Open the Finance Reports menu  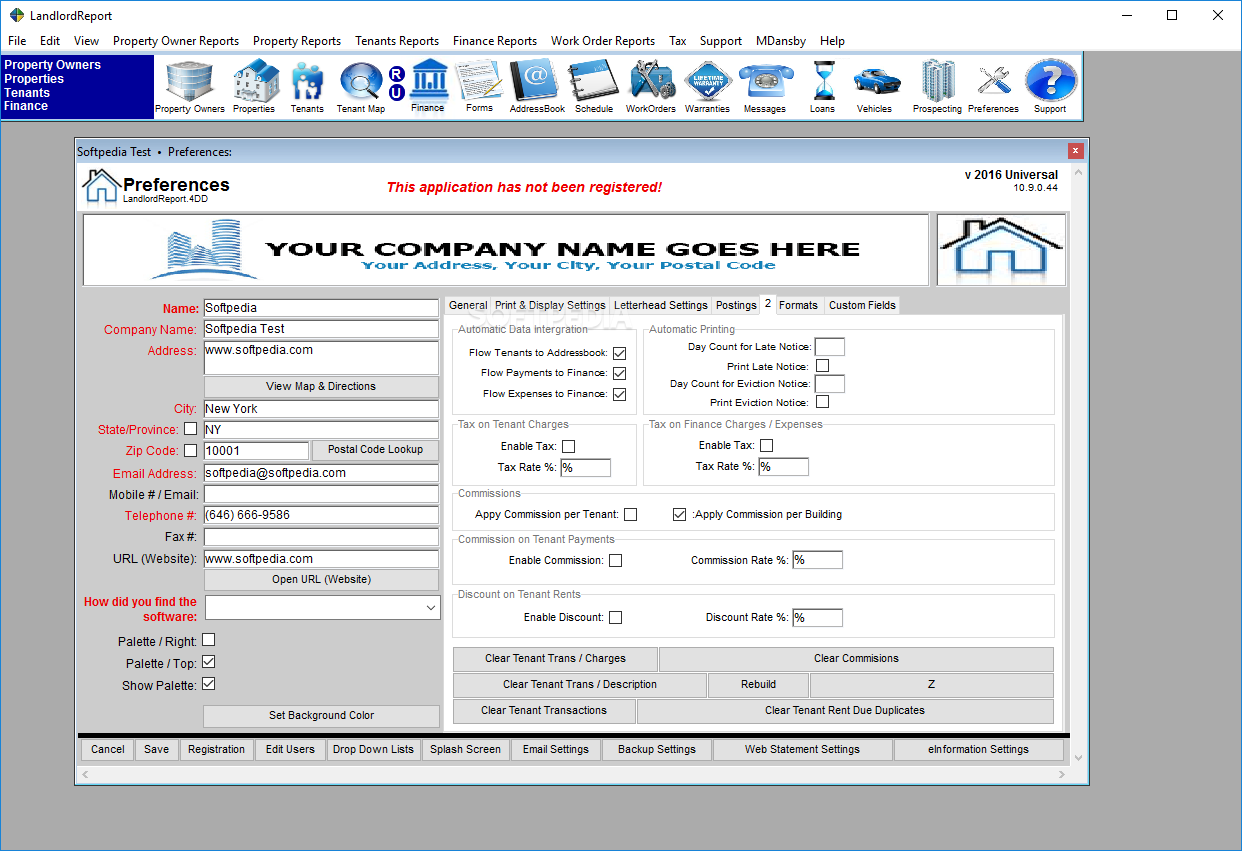click(495, 41)
